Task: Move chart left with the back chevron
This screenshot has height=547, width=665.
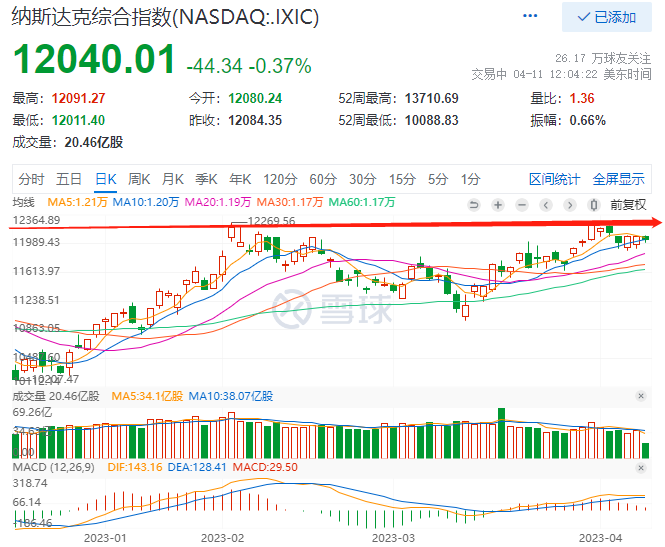Action: [546, 205]
